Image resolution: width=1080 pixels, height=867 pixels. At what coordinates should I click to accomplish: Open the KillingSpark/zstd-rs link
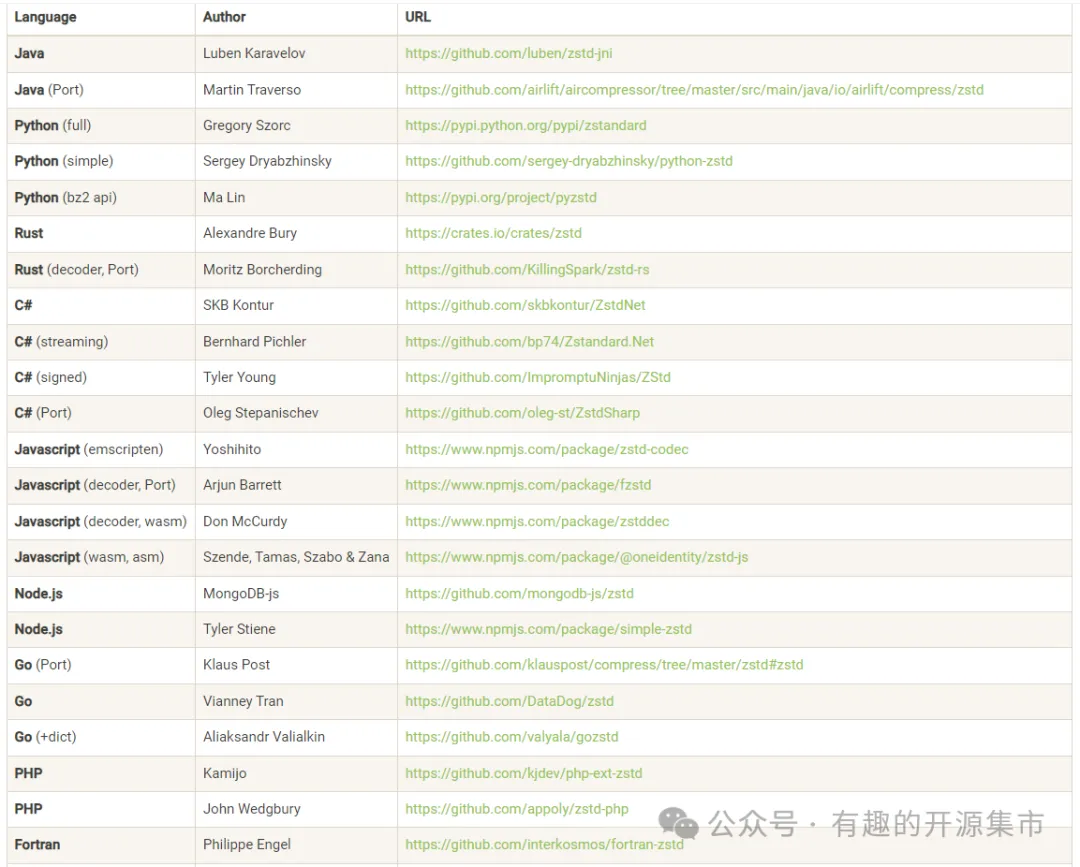tap(527, 269)
